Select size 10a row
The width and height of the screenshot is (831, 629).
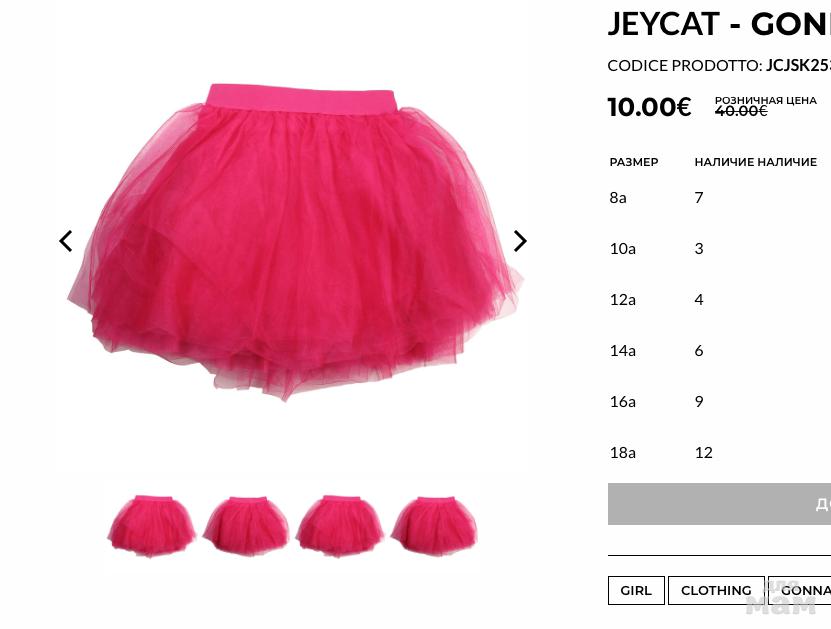(720, 249)
